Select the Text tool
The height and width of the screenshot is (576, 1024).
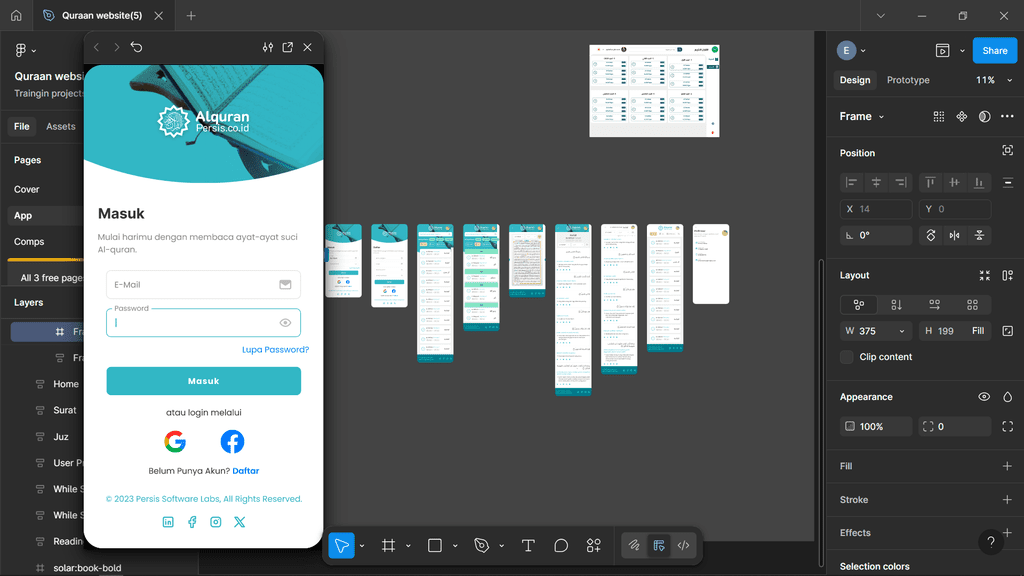point(528,545)
